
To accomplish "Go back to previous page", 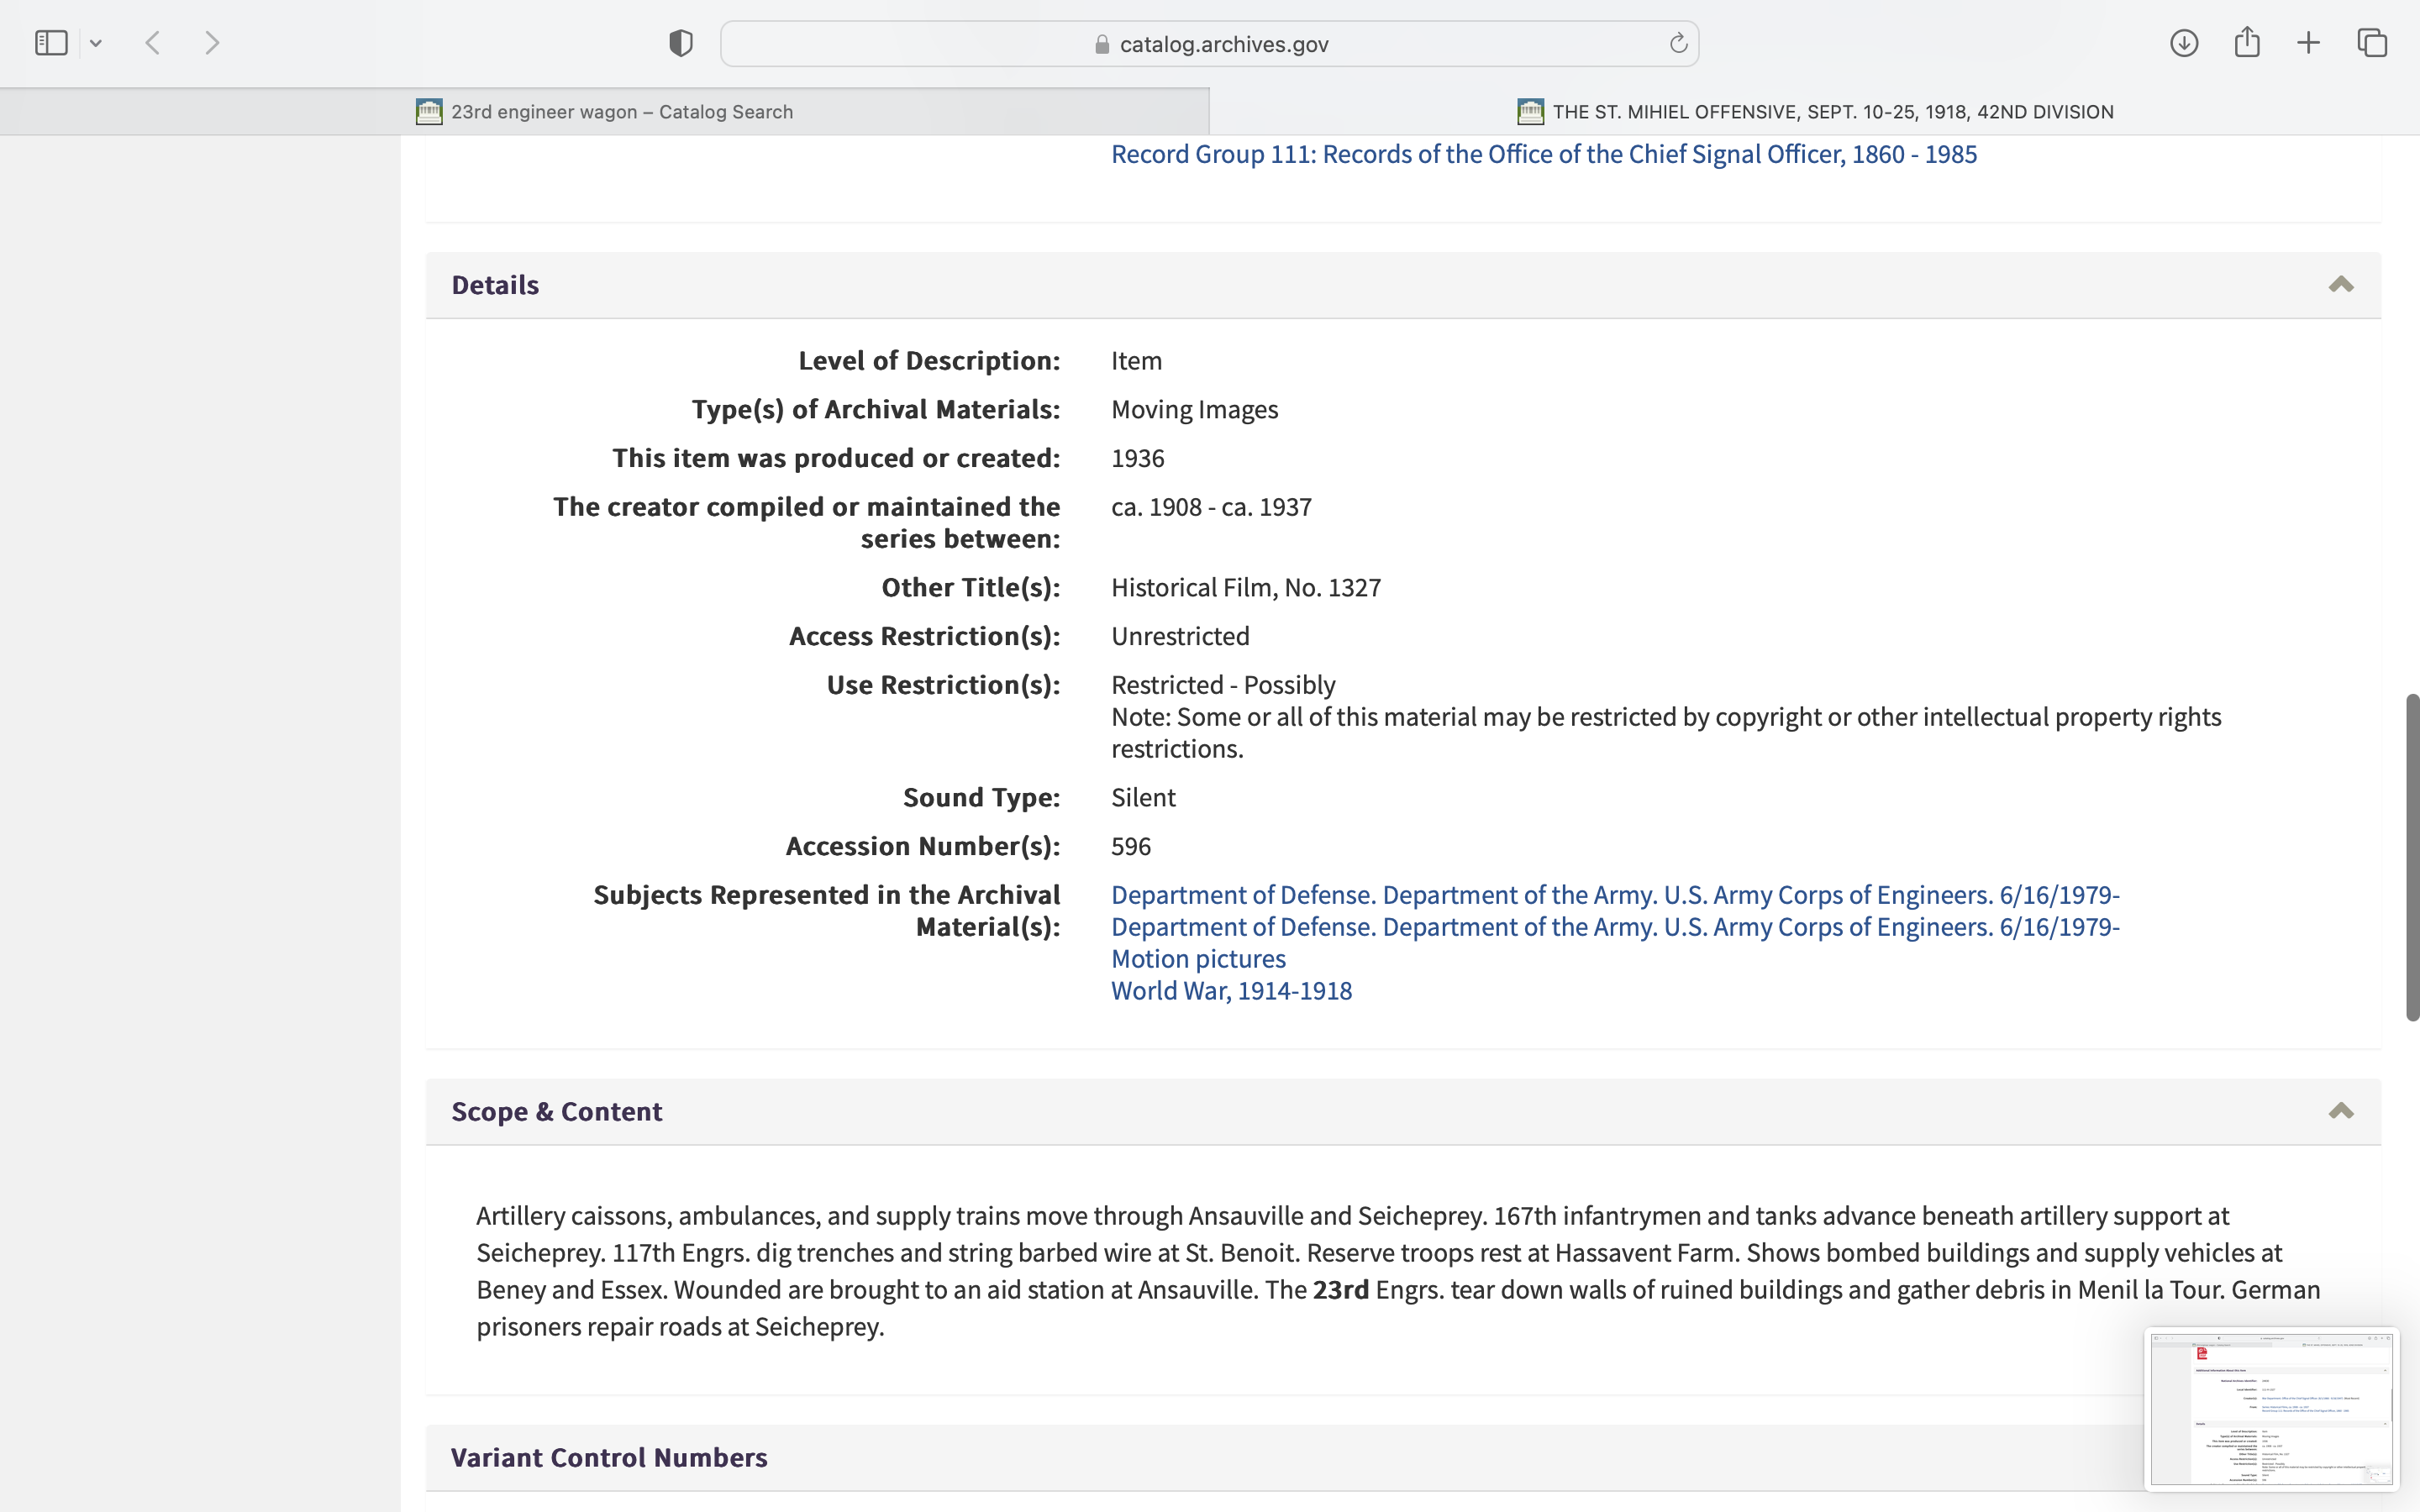I will [153, 43].
